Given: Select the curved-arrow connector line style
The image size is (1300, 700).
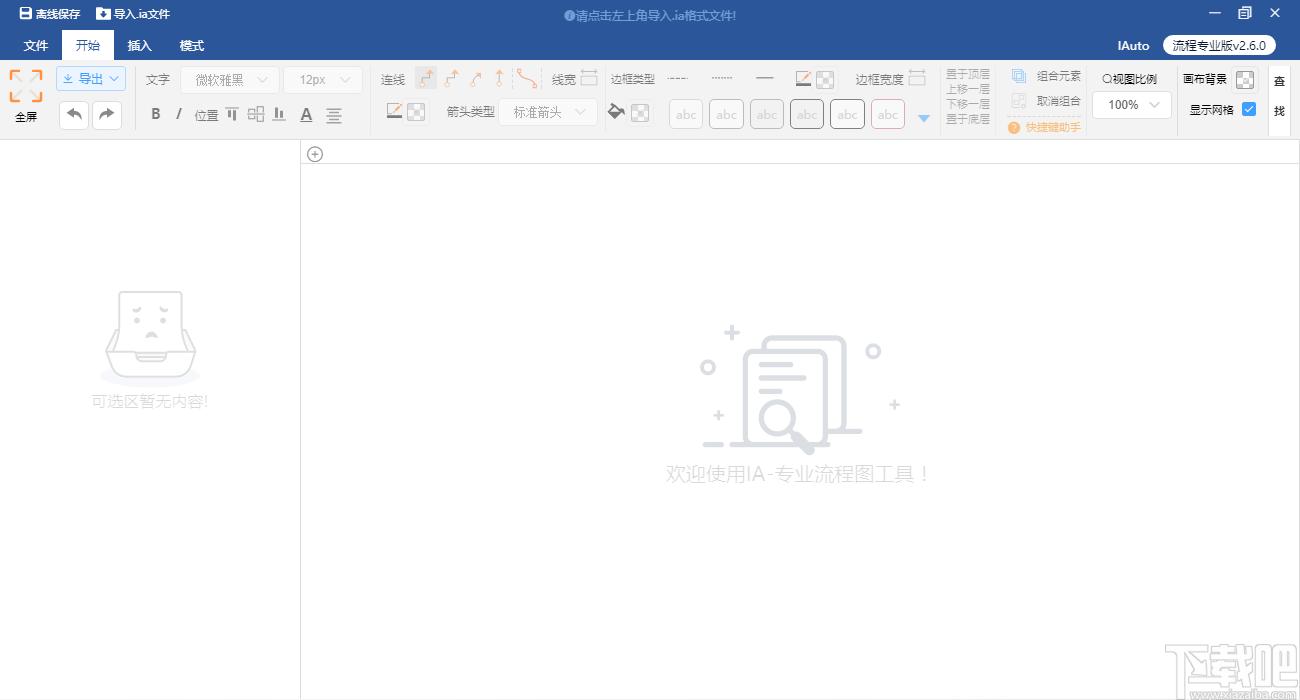Looking at the screenshot, I should click(x=475, y=78).
